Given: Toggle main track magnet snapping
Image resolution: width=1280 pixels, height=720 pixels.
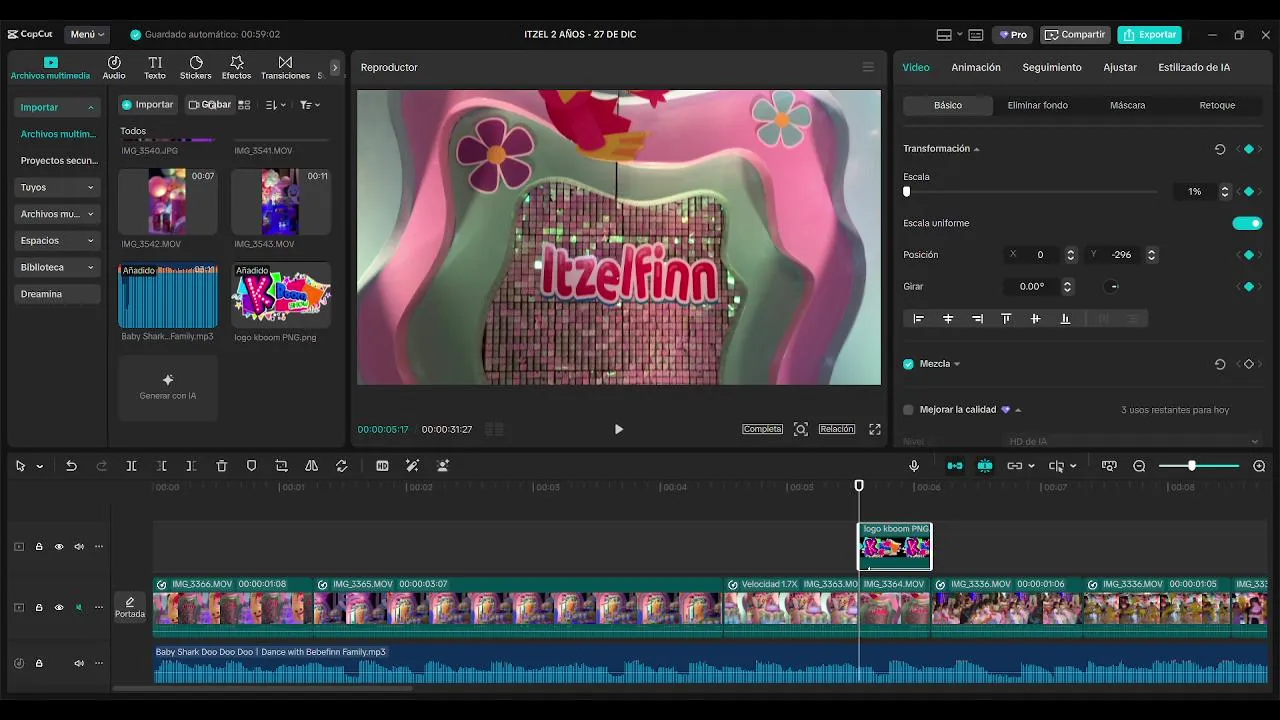Looking at the screenshot, I should pos(955,466).
